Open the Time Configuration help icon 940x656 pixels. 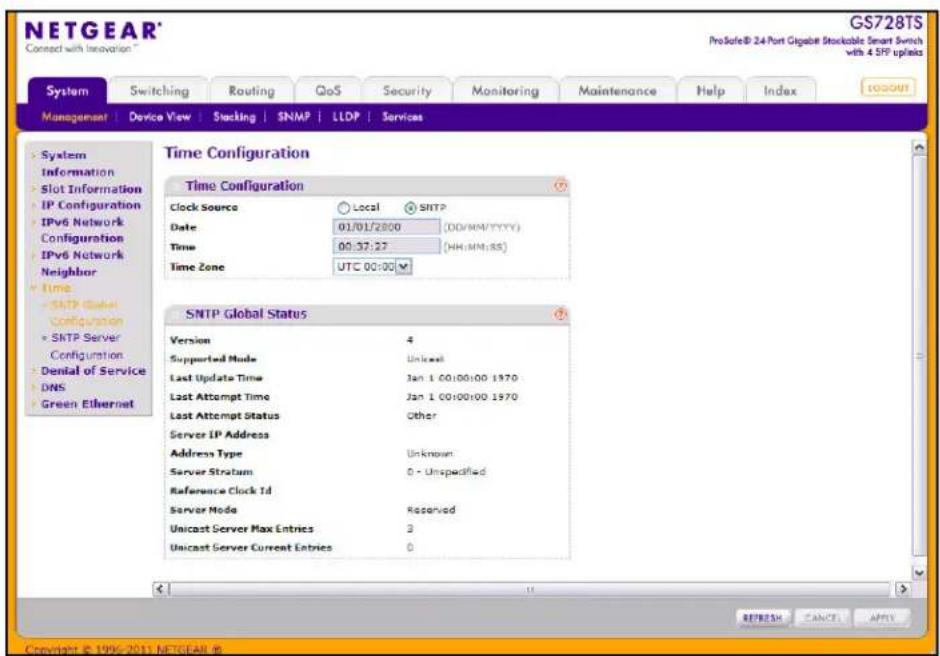pos(560,186)
